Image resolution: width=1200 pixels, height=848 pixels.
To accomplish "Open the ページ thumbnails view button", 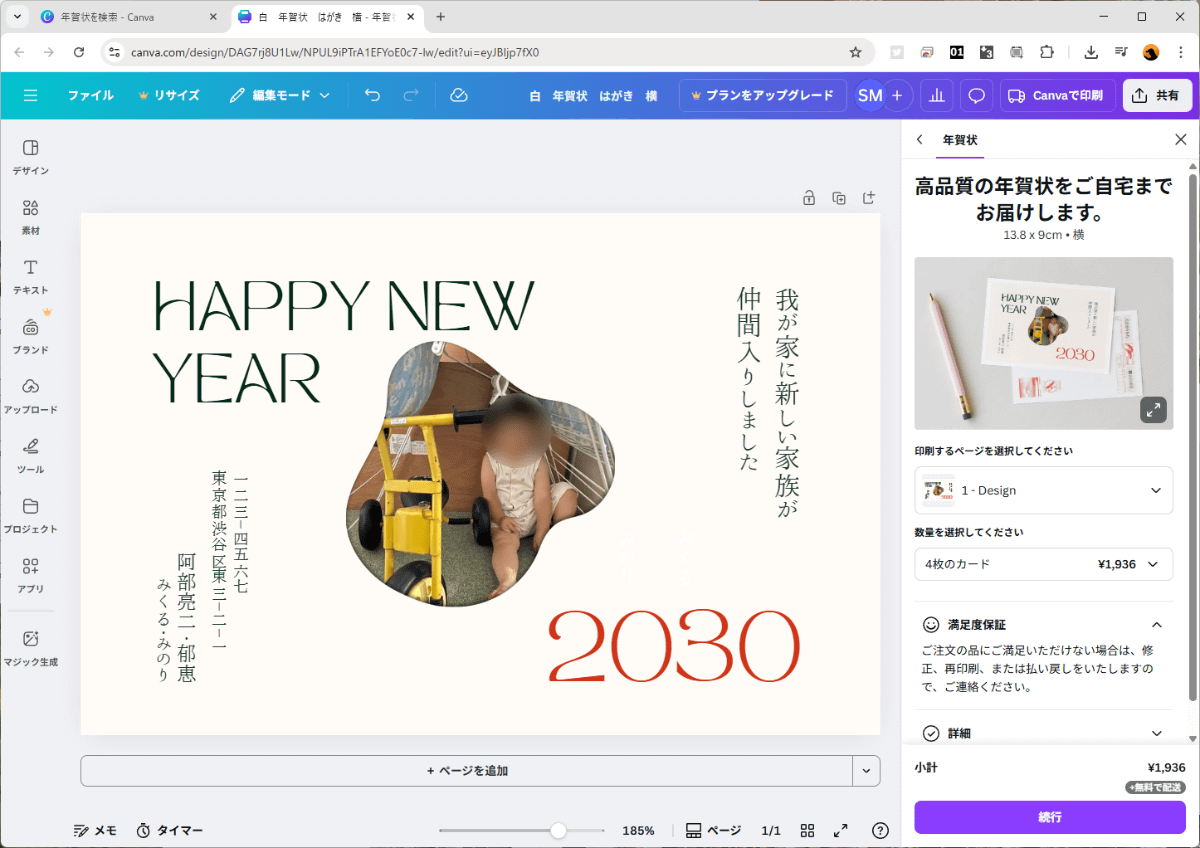I will pos(714,830).
